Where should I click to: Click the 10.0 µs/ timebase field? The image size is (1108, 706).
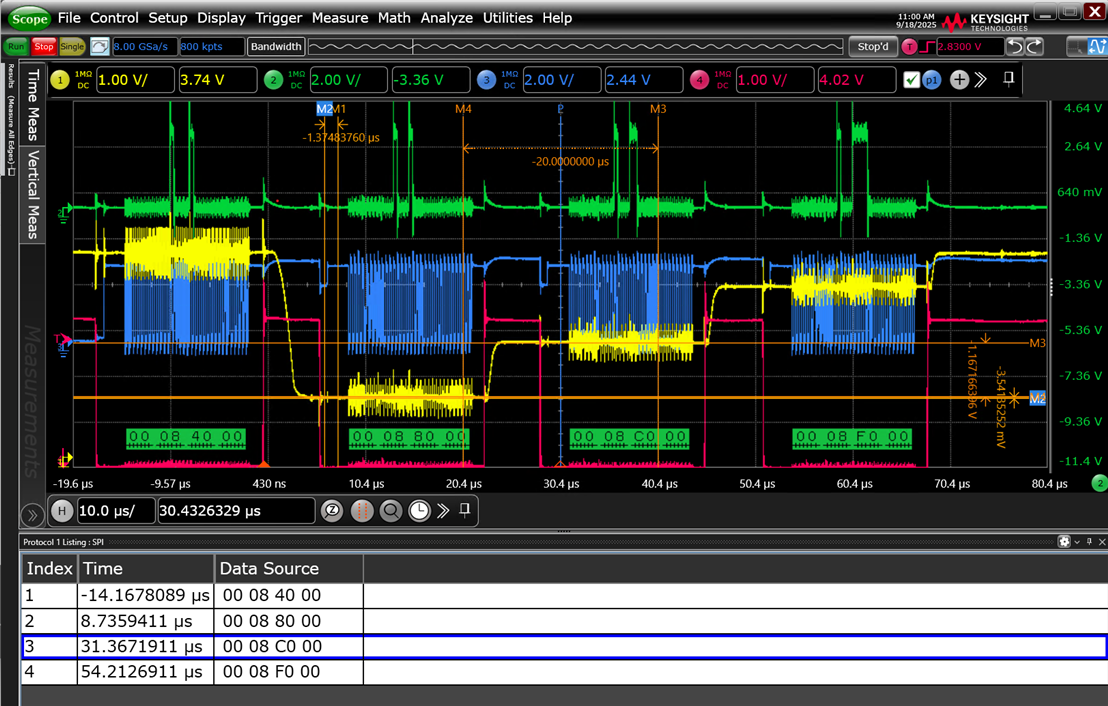[x=116, y=510]
